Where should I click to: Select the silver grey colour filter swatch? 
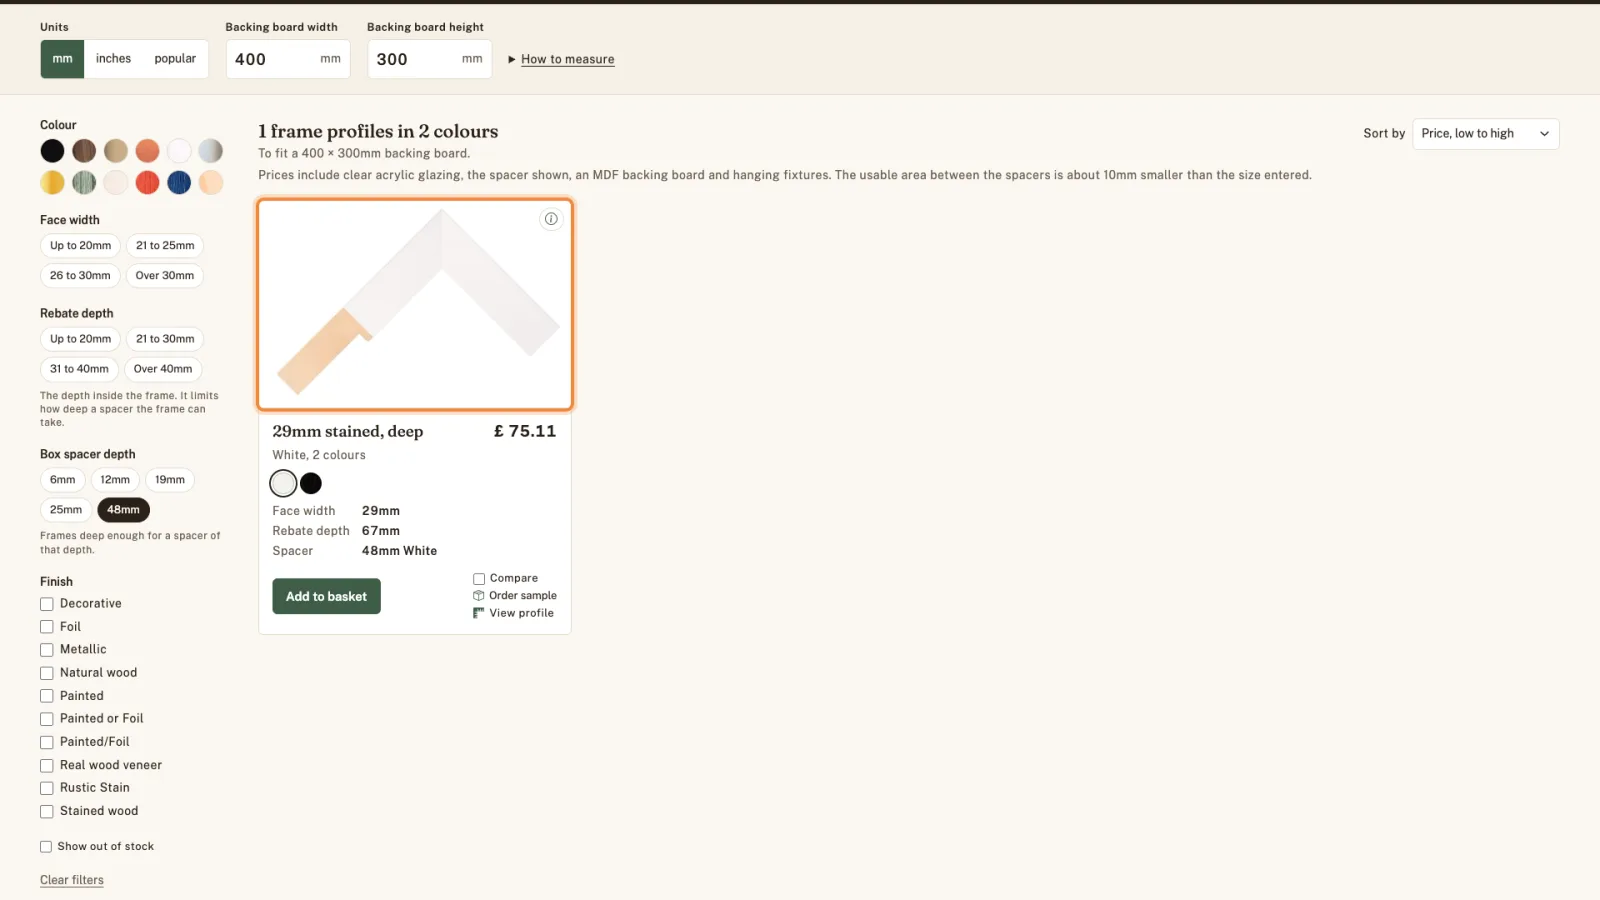tap(211, 151)
